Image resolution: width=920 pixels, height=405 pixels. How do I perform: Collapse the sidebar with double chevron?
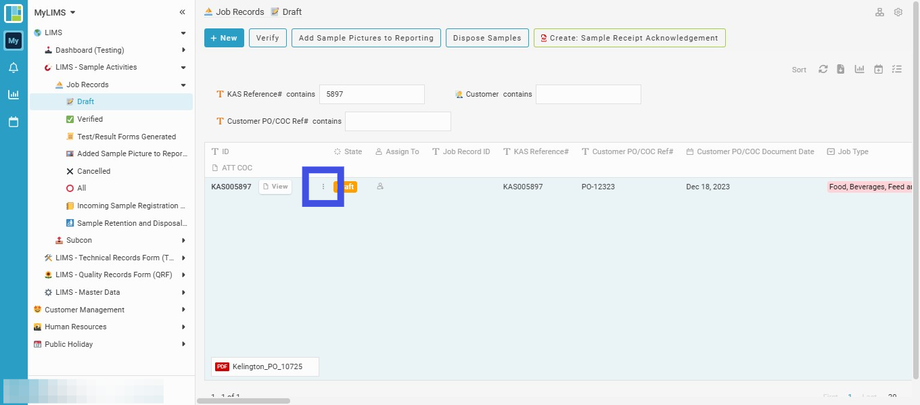coord(182,12)
